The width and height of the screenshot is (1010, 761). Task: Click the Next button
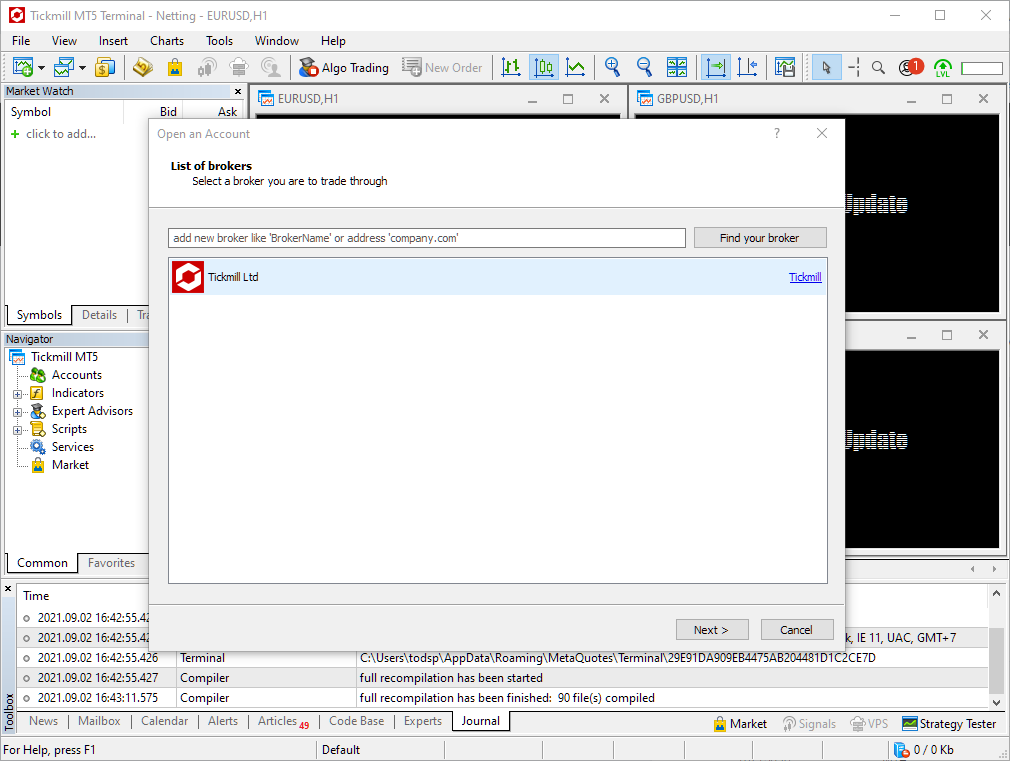(712, 630)
